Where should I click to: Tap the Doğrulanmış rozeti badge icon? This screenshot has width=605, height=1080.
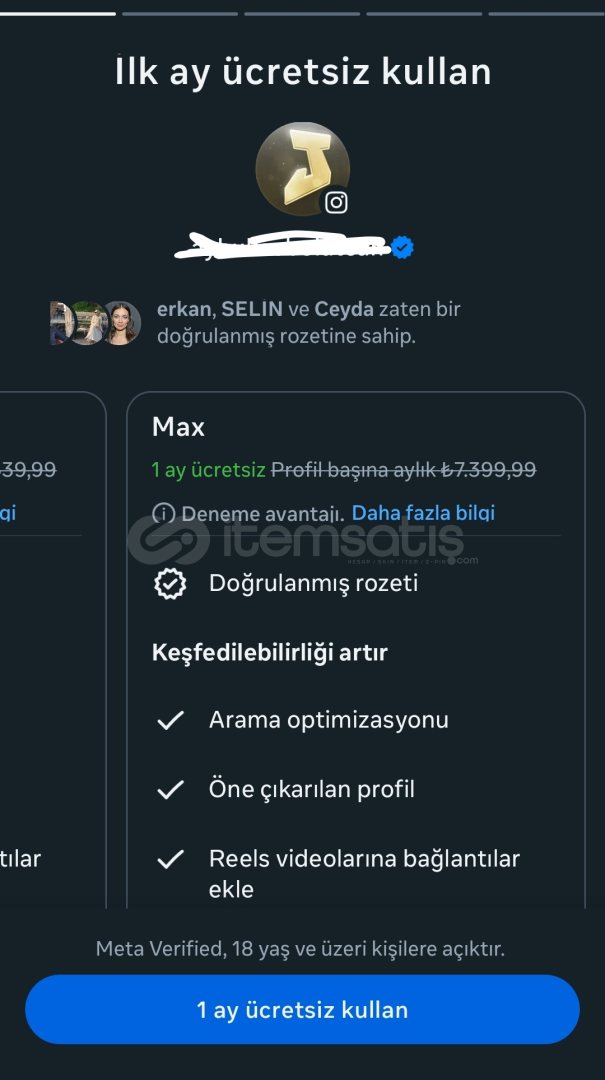click(x=171, y=584)
